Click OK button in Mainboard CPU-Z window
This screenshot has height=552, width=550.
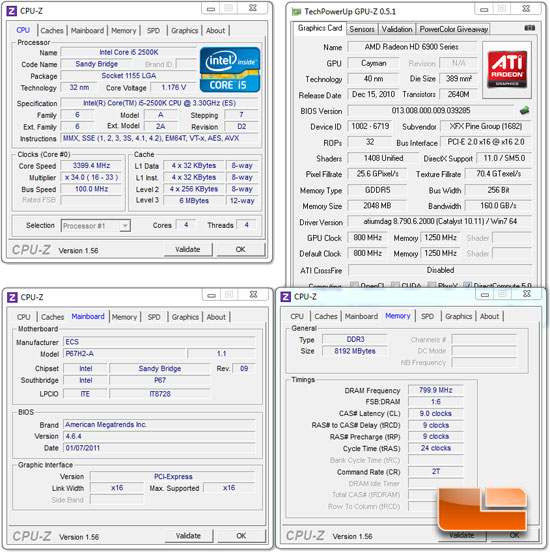(x=241, y=535)
